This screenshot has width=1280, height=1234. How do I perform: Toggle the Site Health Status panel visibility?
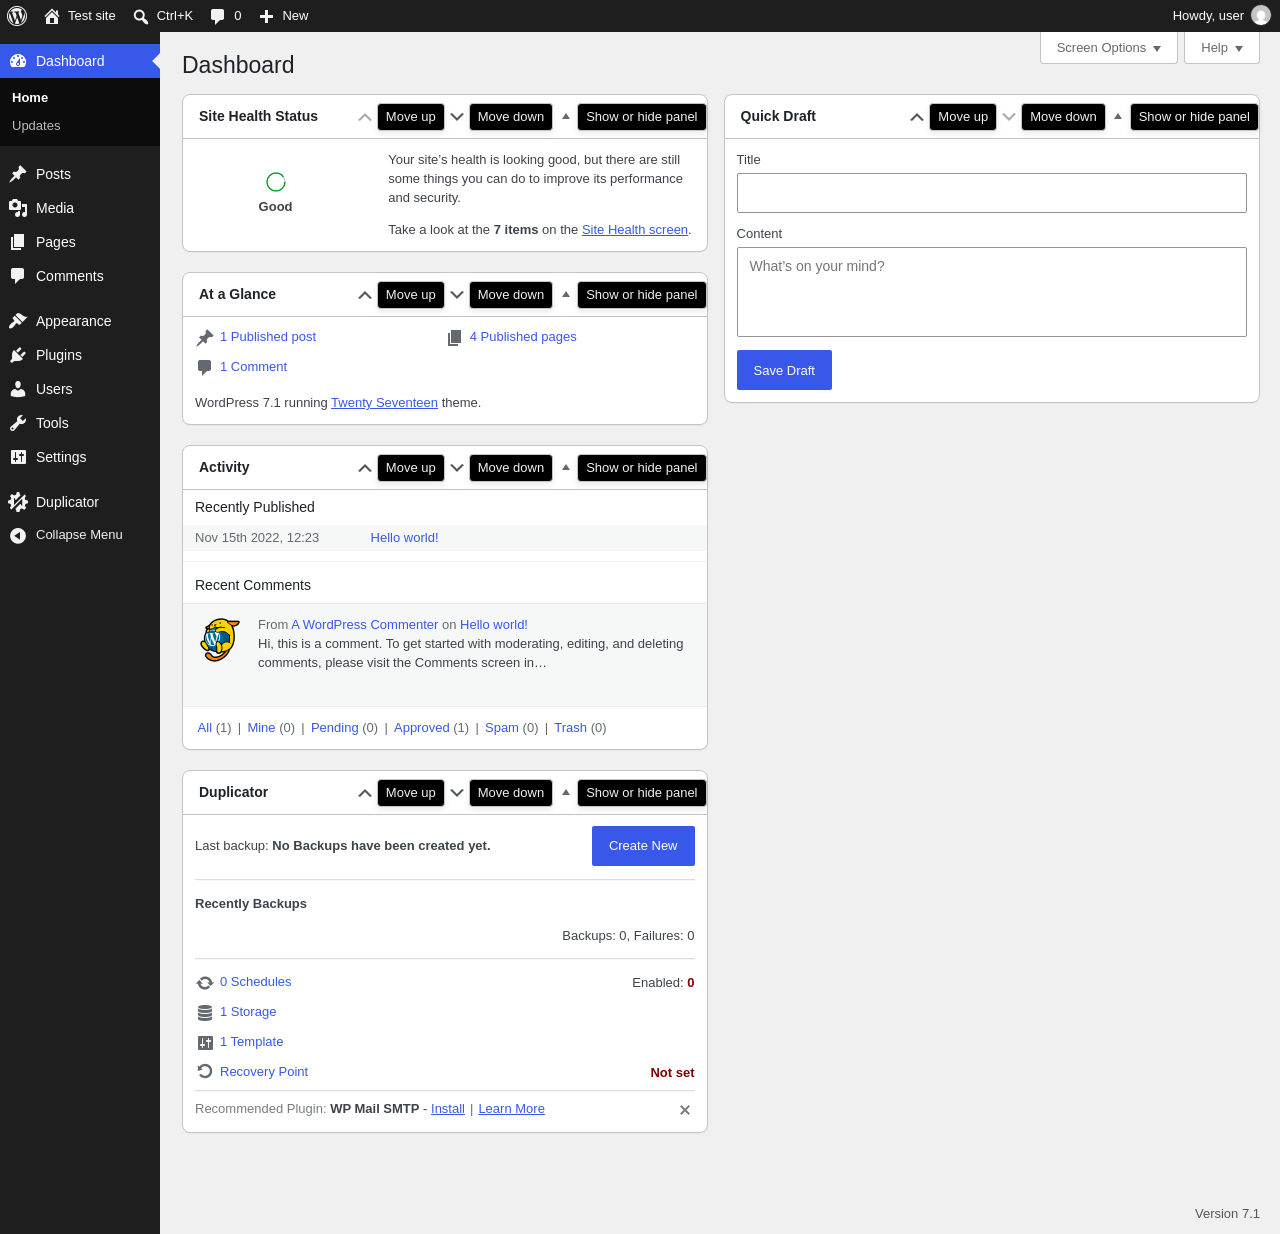[x=566, y=116]
